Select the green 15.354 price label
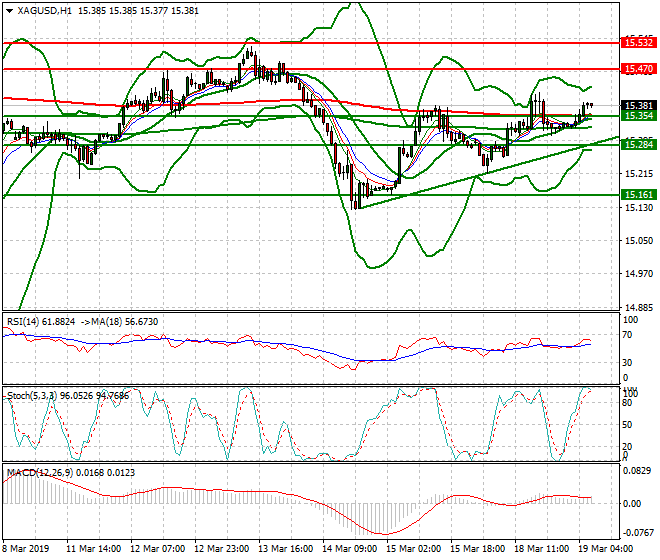Viewport: 660px width, 560px height. [x=638, y=116]
